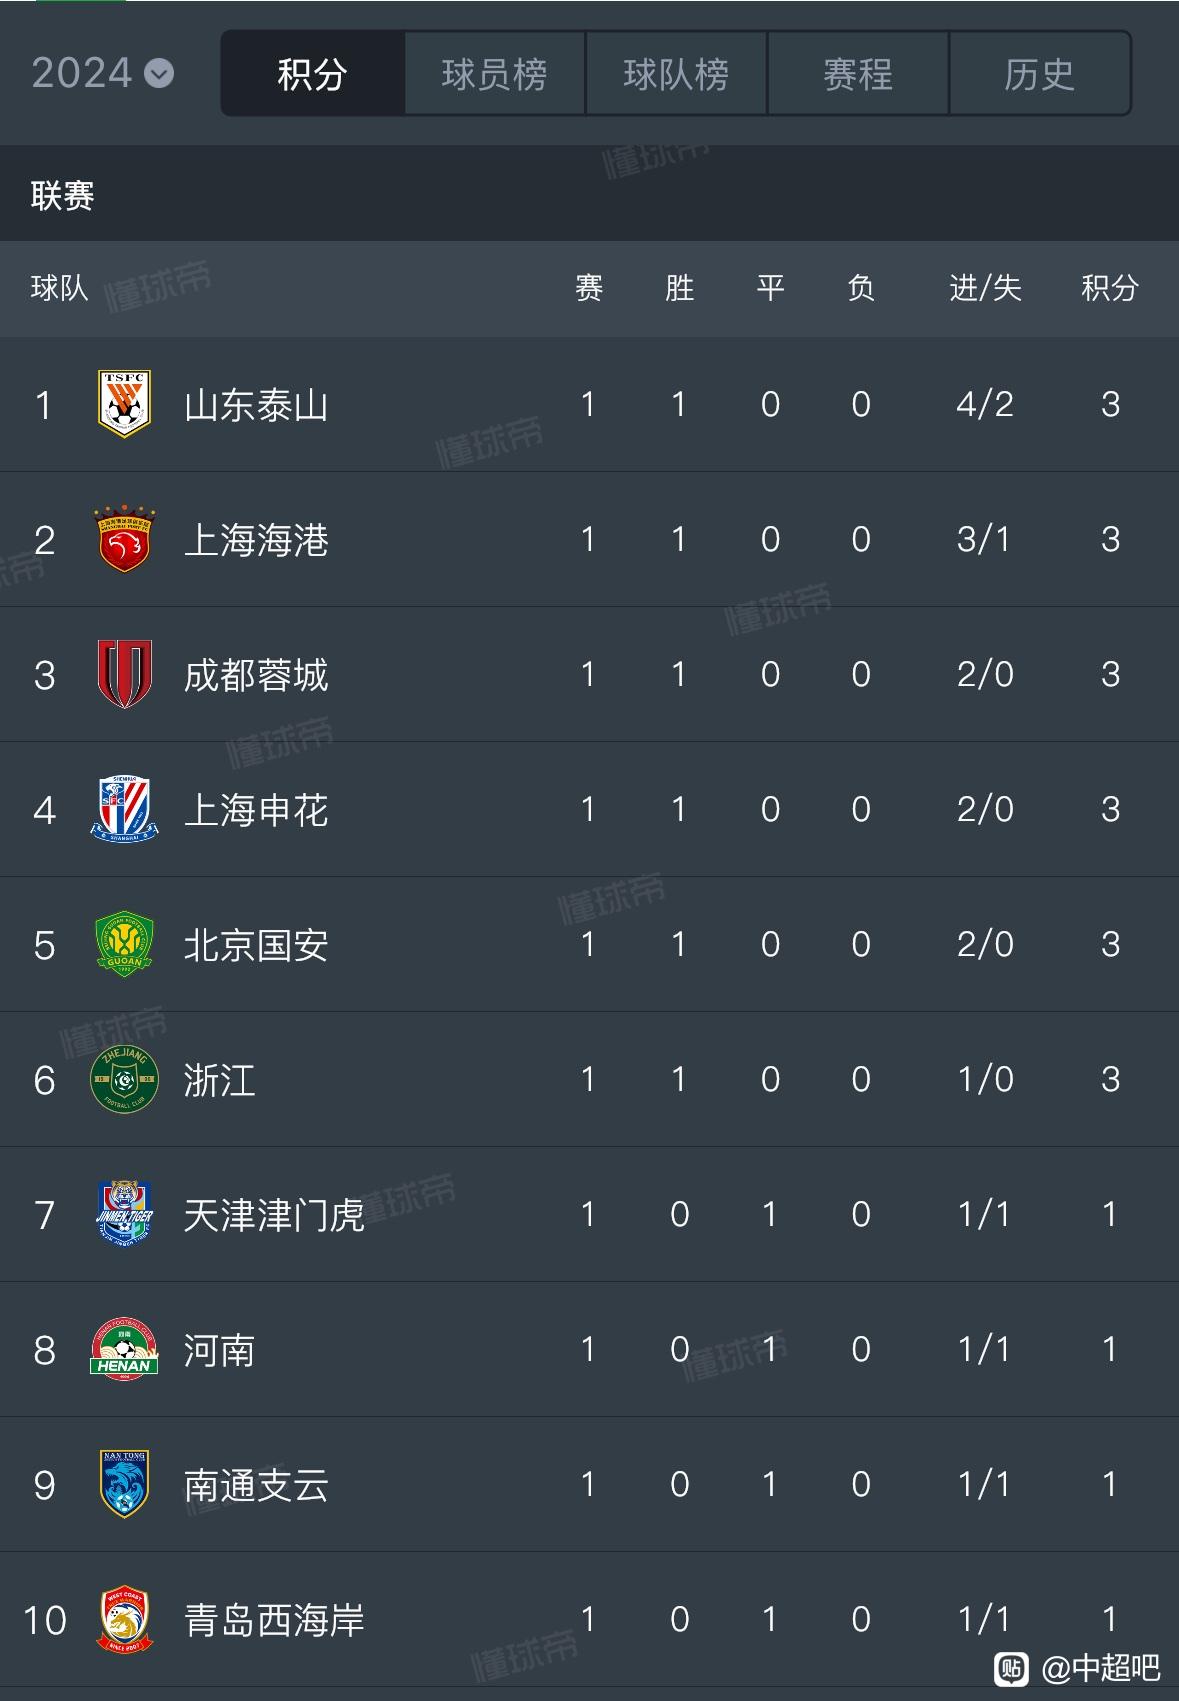Open the Qingdao West Coast badge
1179x1701 pixels.
(124, 1620)
